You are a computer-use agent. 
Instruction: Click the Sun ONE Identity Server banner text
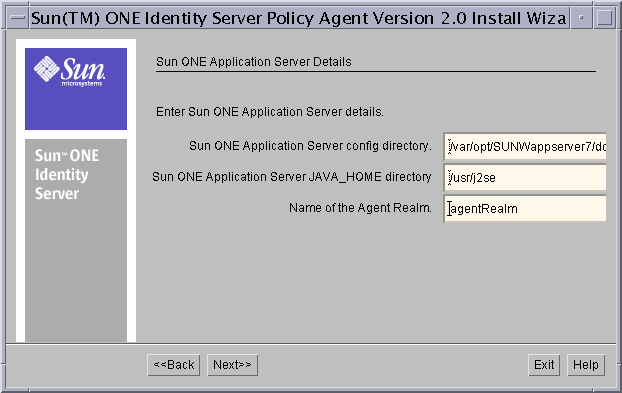pyautogui.click(x=67, y=174)
